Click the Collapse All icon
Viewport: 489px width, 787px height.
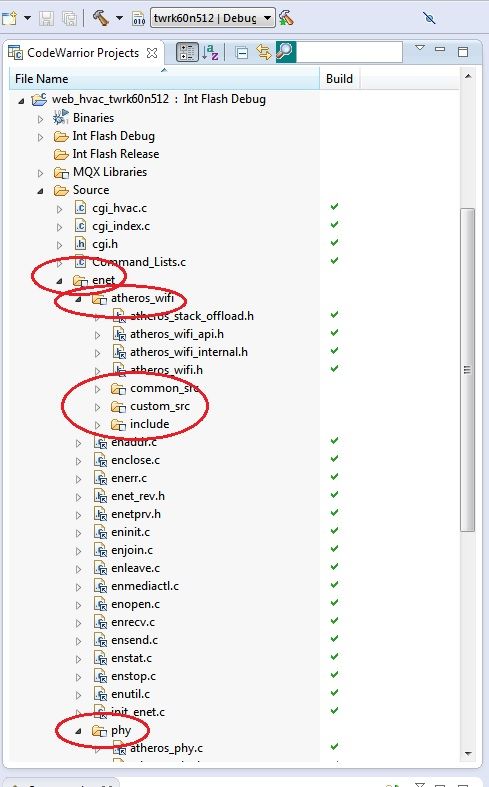coord(241,53)
